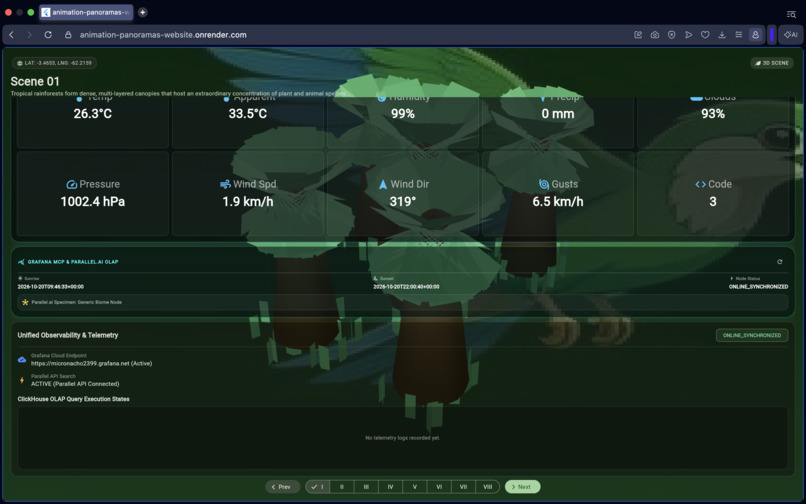Click the Scene 01 heading

tap(35, 81)
